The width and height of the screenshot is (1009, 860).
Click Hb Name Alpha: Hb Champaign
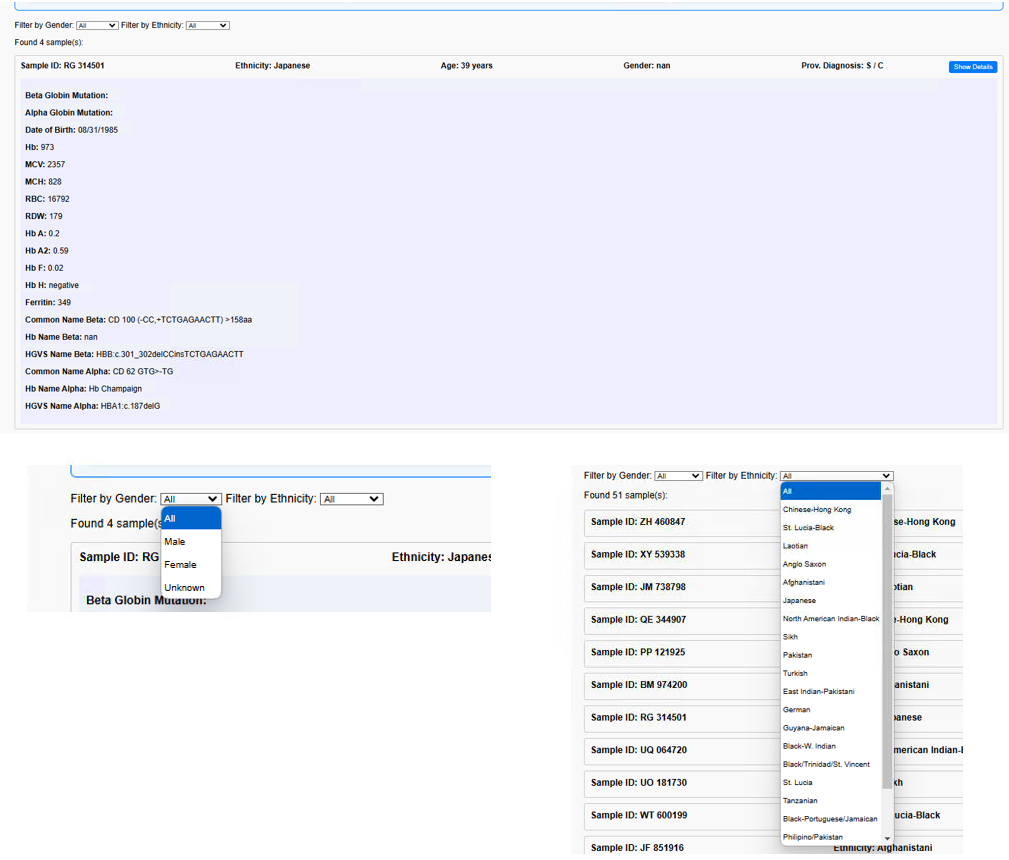point(84,389)
